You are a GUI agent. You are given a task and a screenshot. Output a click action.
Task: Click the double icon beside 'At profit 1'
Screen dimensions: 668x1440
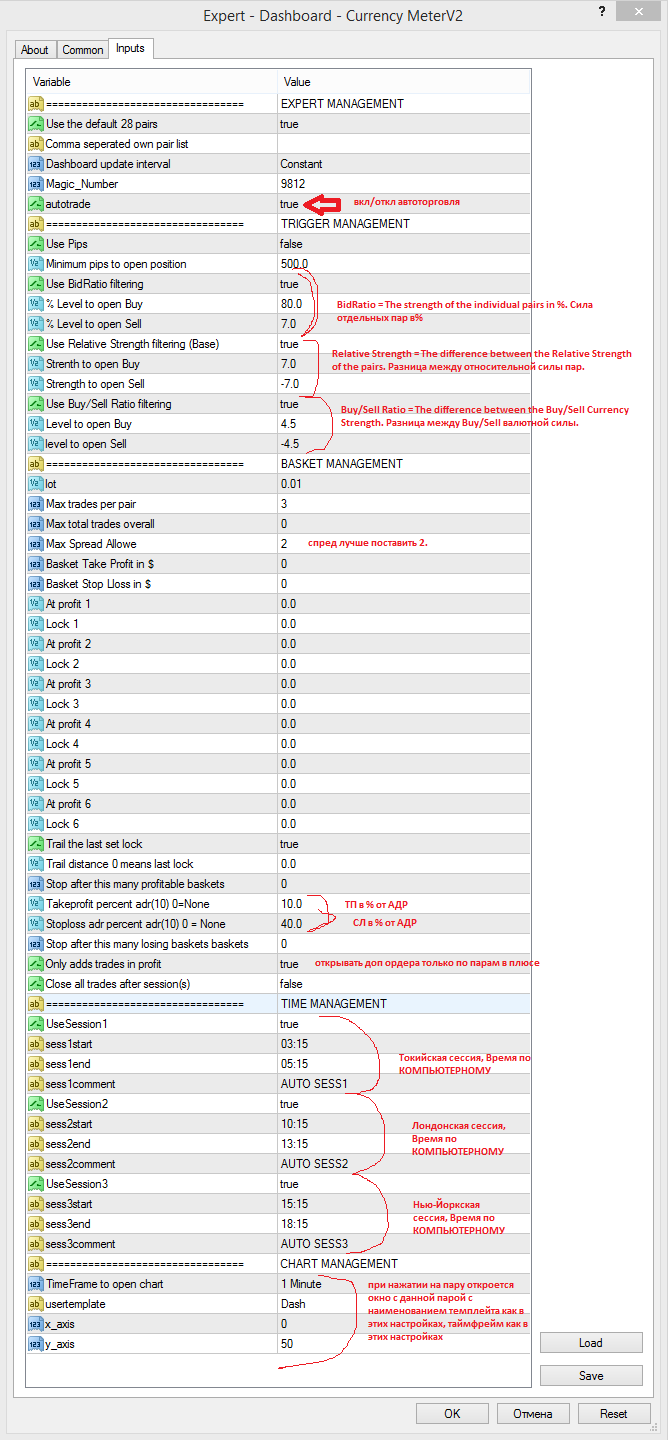pyautogui.click(x=35, y=604)
